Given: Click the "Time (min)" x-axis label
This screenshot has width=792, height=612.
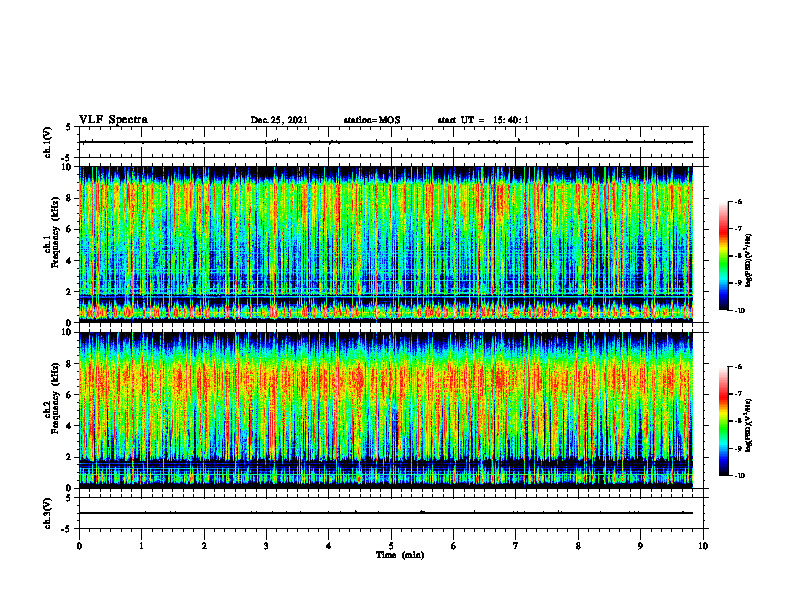Looking at the screenshot, I should click(x=400, y=555).
